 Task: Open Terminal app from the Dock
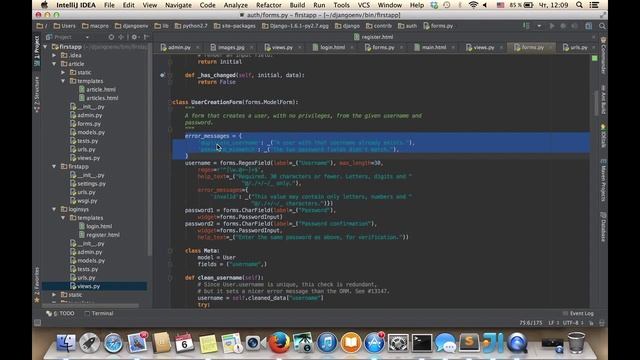(421, 342)
